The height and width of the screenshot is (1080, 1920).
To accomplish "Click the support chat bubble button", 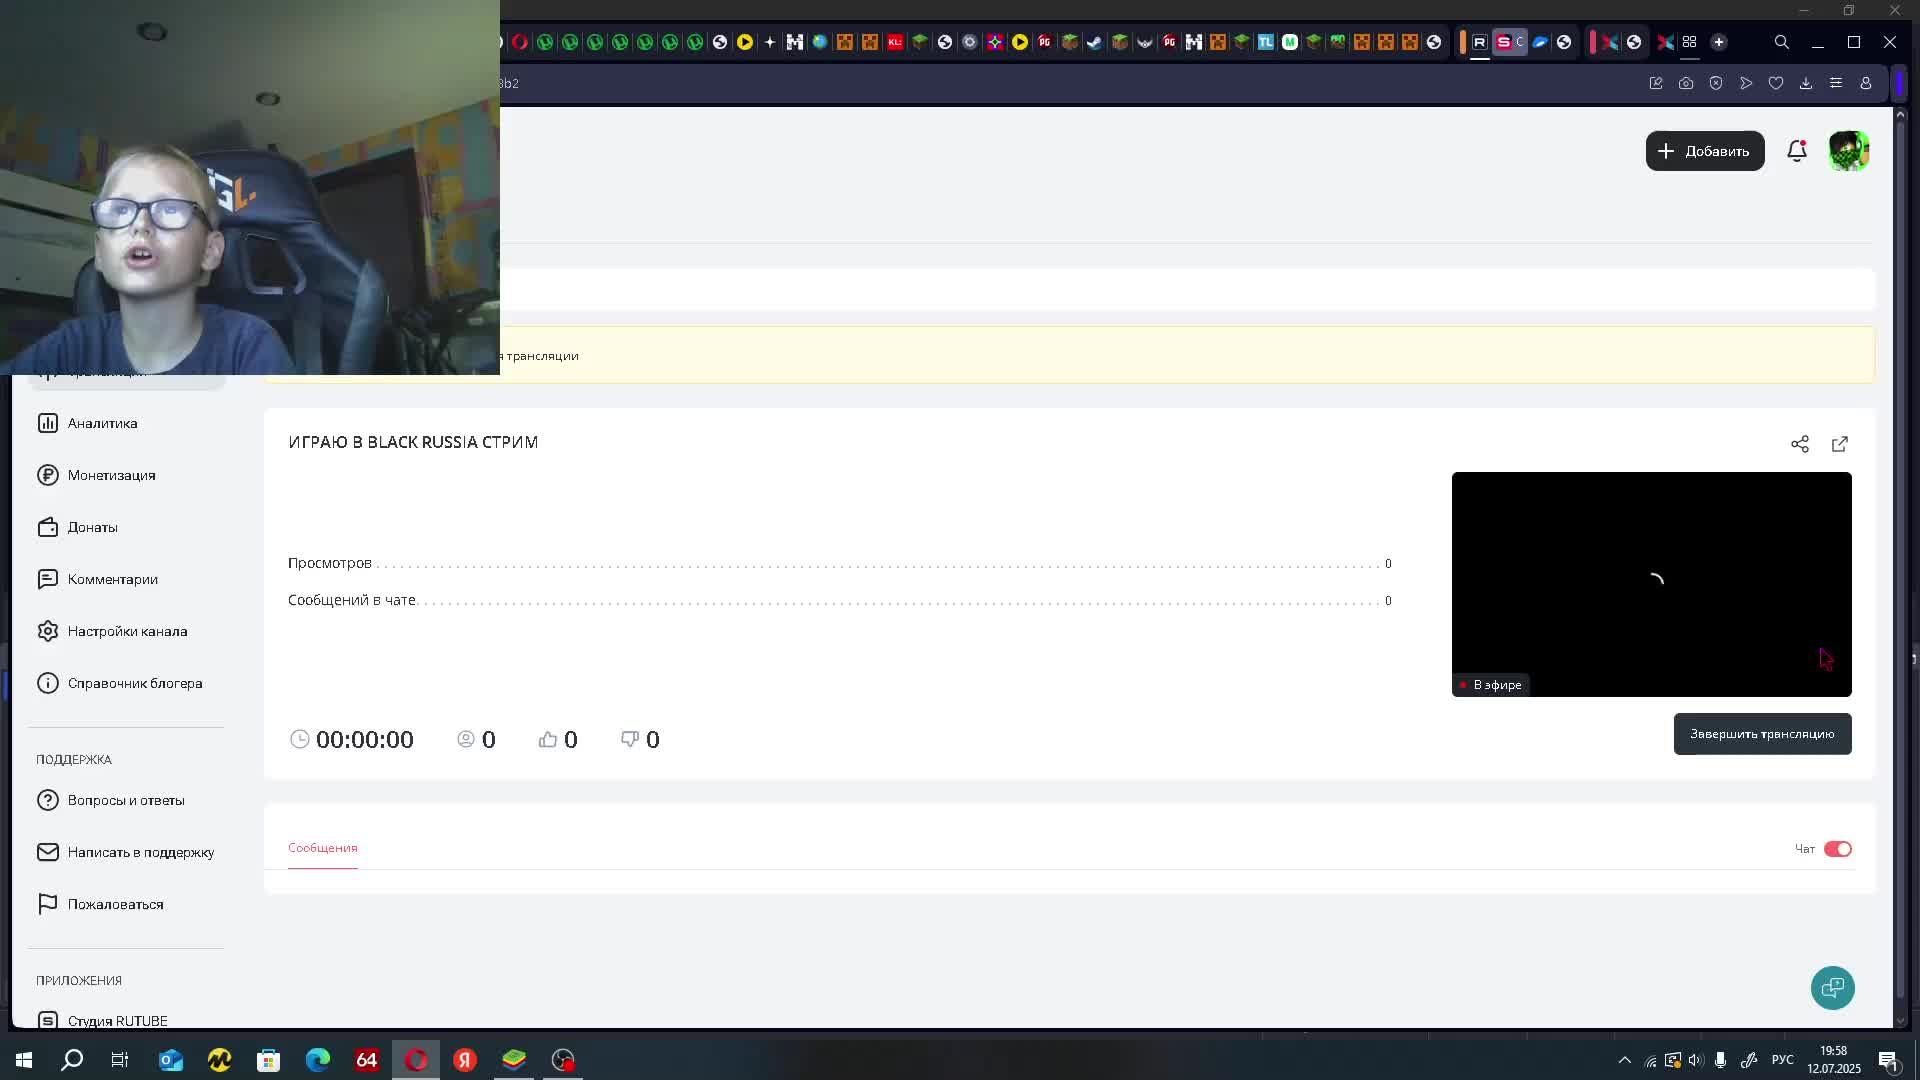I will click(x=1832, y=988).
